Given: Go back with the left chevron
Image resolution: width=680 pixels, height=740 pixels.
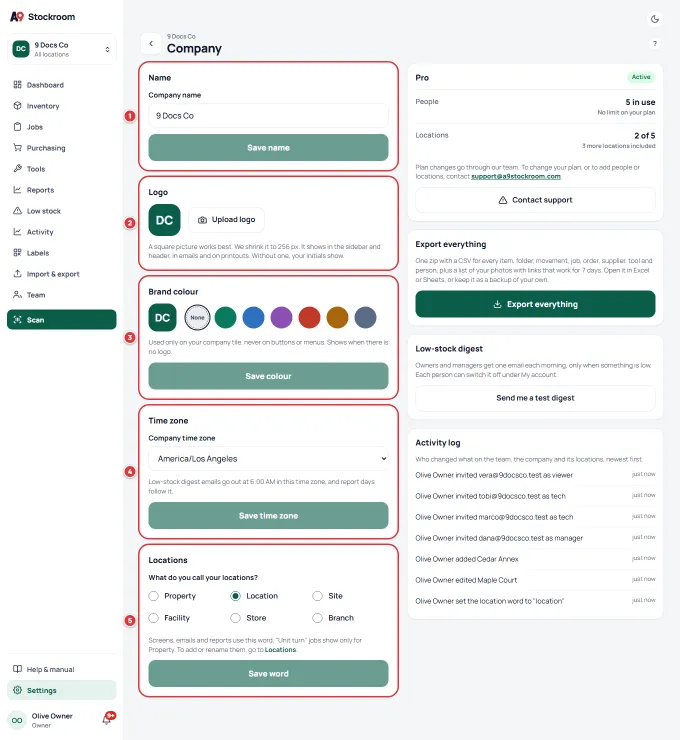Looking at the screenshot, I should [151, 44].
